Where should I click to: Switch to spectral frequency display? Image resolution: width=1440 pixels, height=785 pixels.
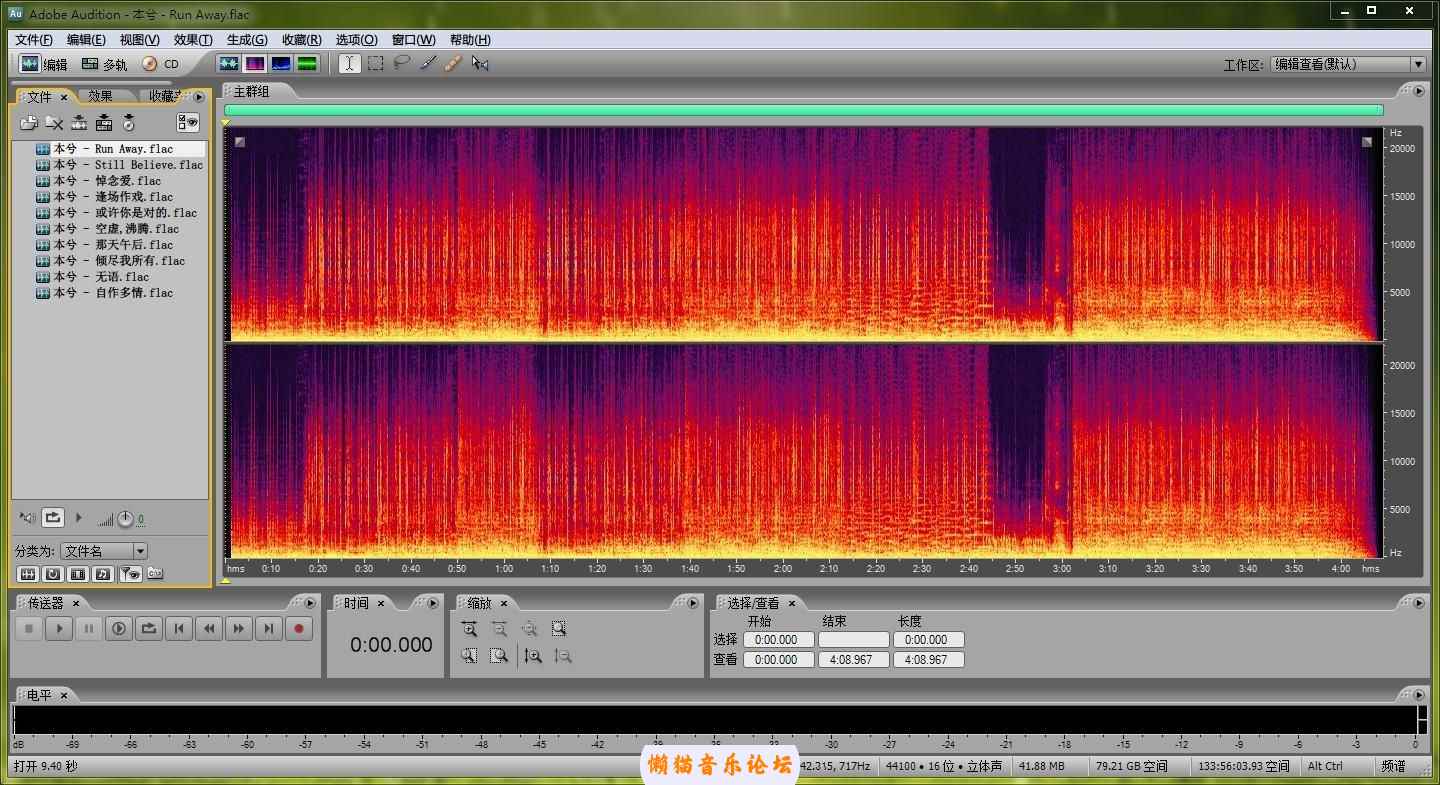[255, 63]
